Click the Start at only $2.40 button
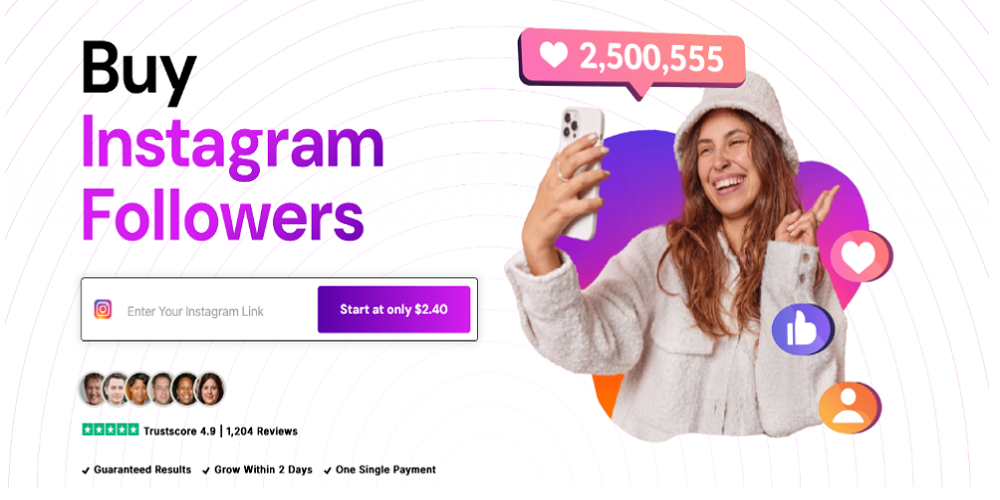 (x=393, y=309)
